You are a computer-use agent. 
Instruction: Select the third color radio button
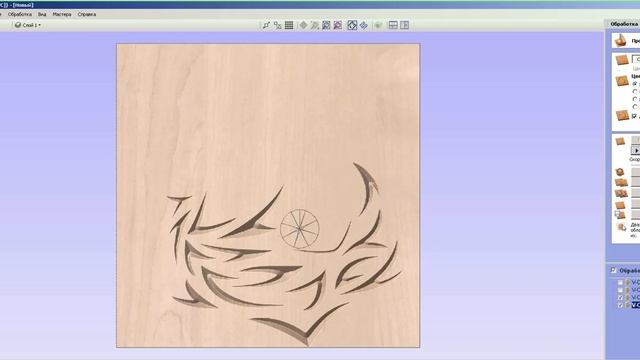tap(635, 99)
